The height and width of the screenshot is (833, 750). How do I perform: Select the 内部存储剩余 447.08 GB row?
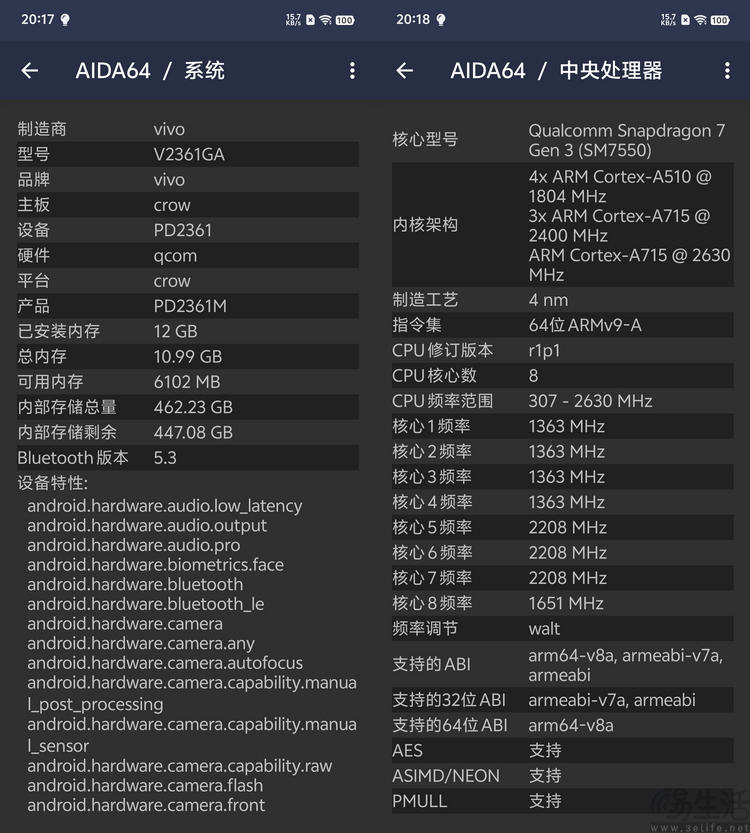pos(188,432)
